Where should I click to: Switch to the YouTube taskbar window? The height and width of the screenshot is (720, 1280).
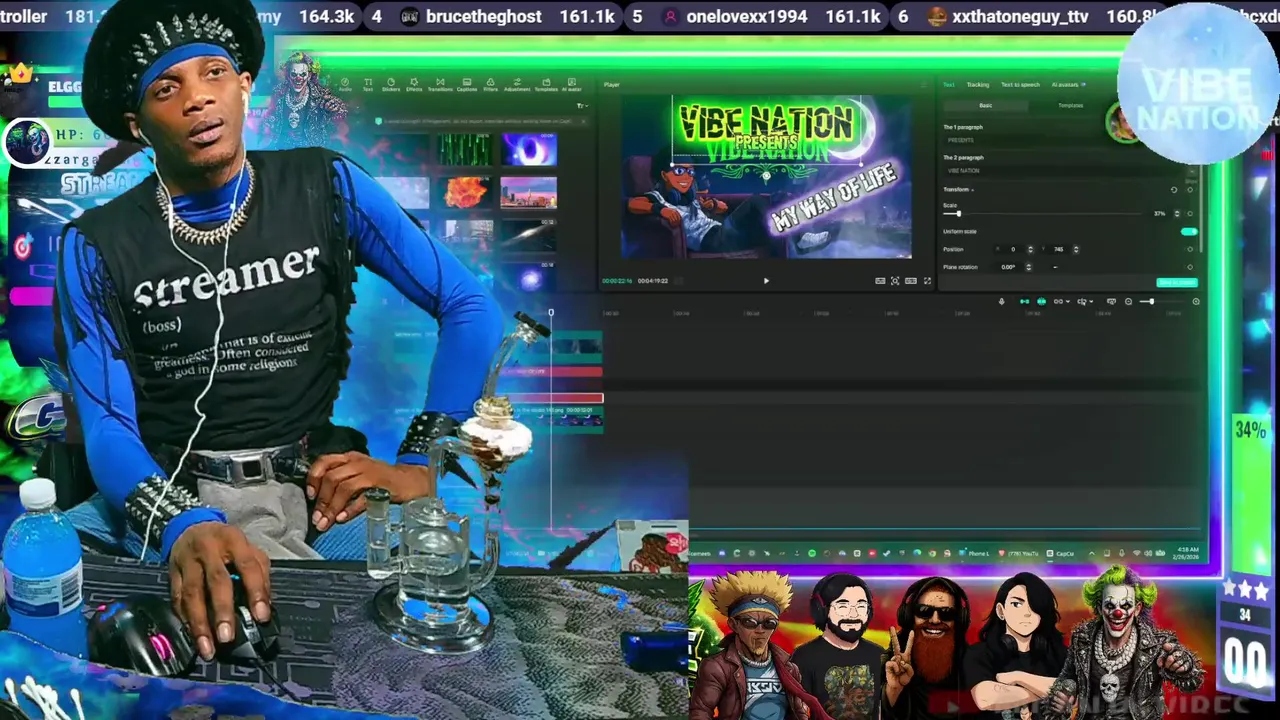(x=1017, y=553)
